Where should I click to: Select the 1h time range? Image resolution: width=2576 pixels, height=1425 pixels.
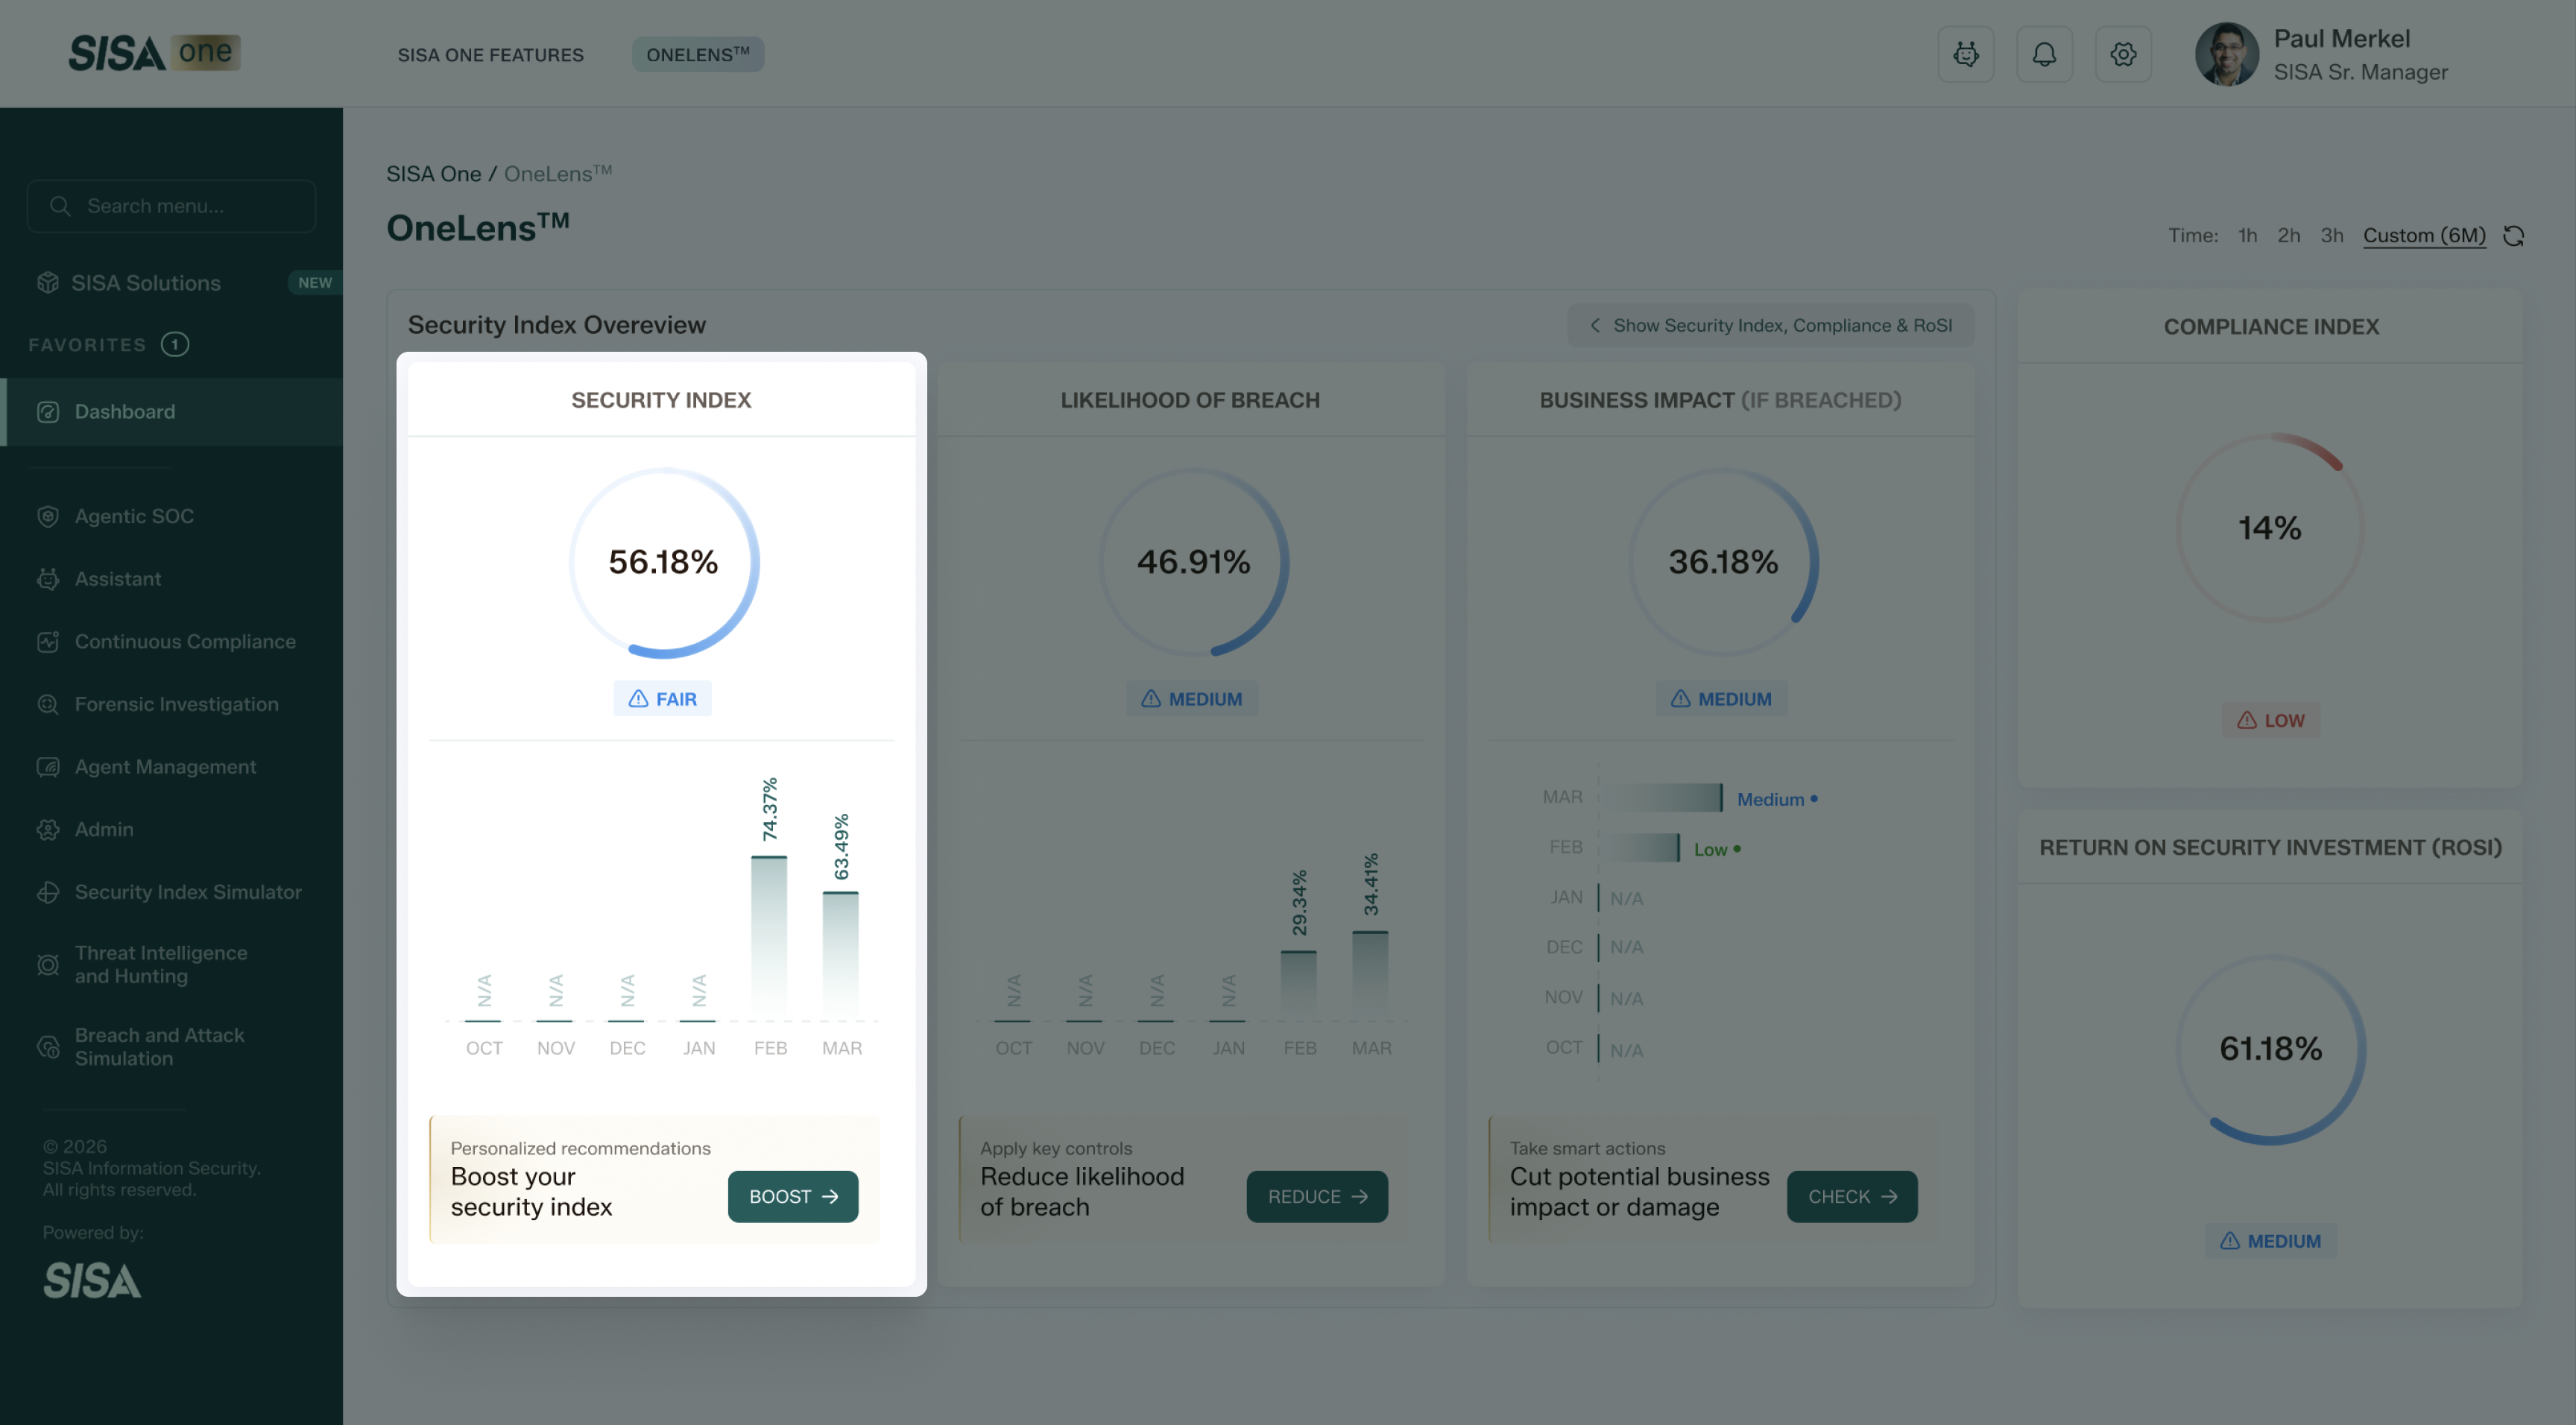(x=2247, y=236)
